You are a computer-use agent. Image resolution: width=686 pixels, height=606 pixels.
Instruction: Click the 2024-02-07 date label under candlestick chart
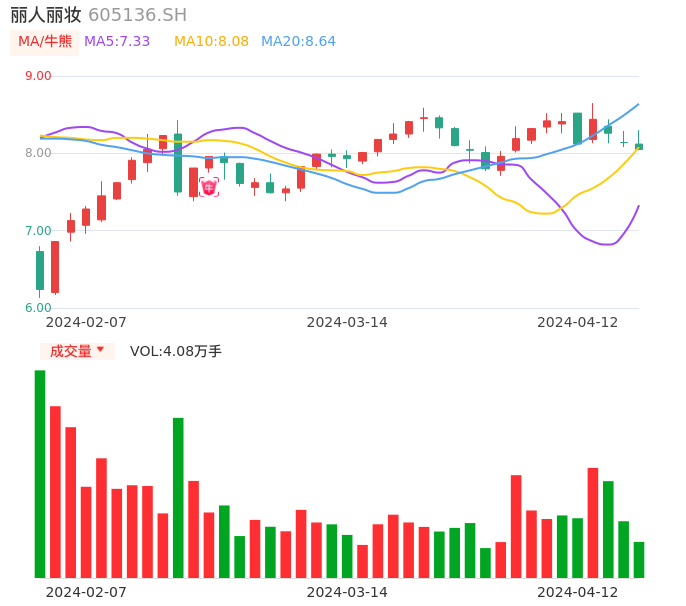(x=86, y=322)
